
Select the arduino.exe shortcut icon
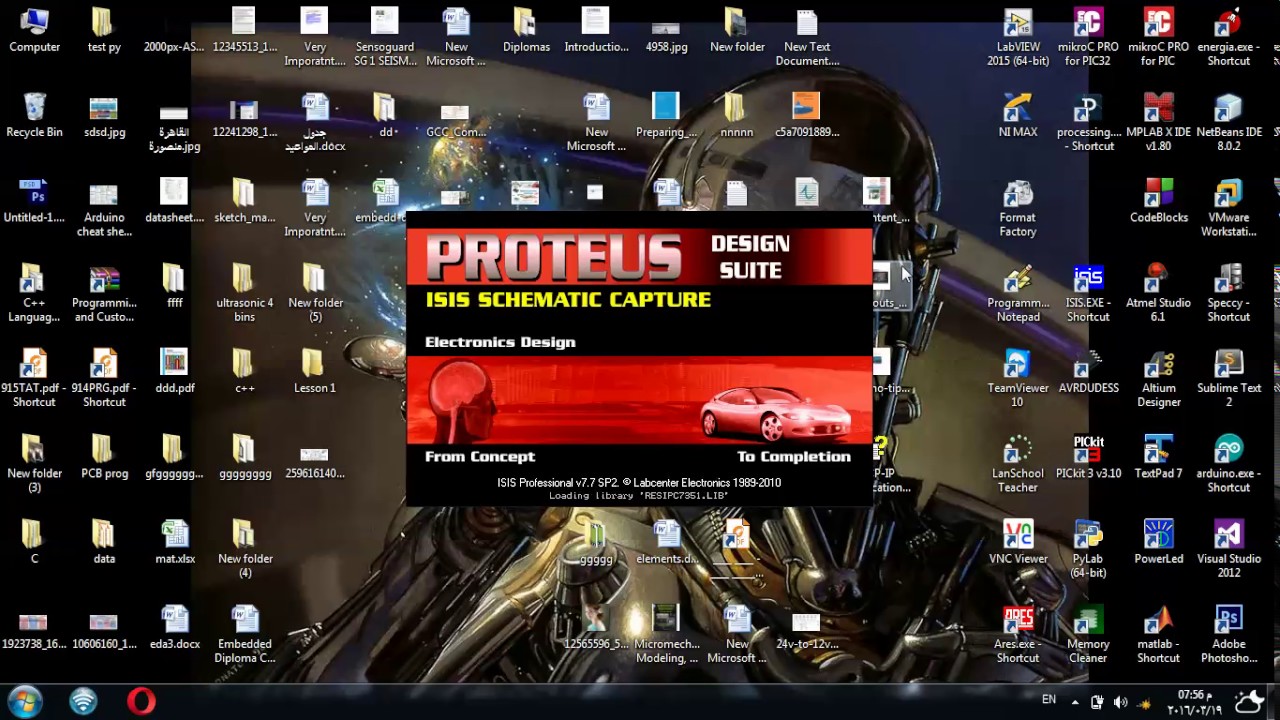(1229, 464)
